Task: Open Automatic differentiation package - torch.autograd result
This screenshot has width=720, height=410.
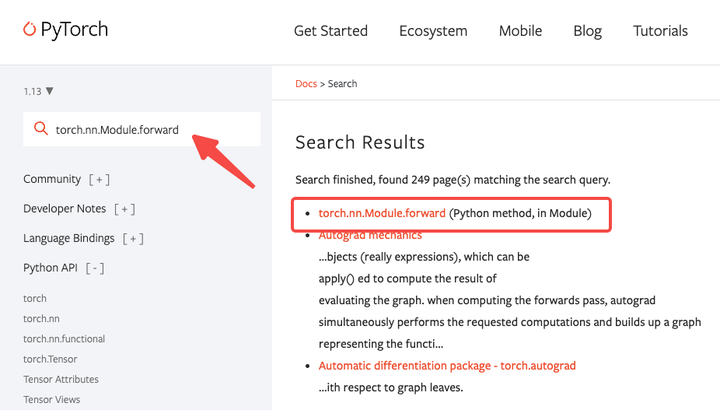Action: tap(447, 366)
